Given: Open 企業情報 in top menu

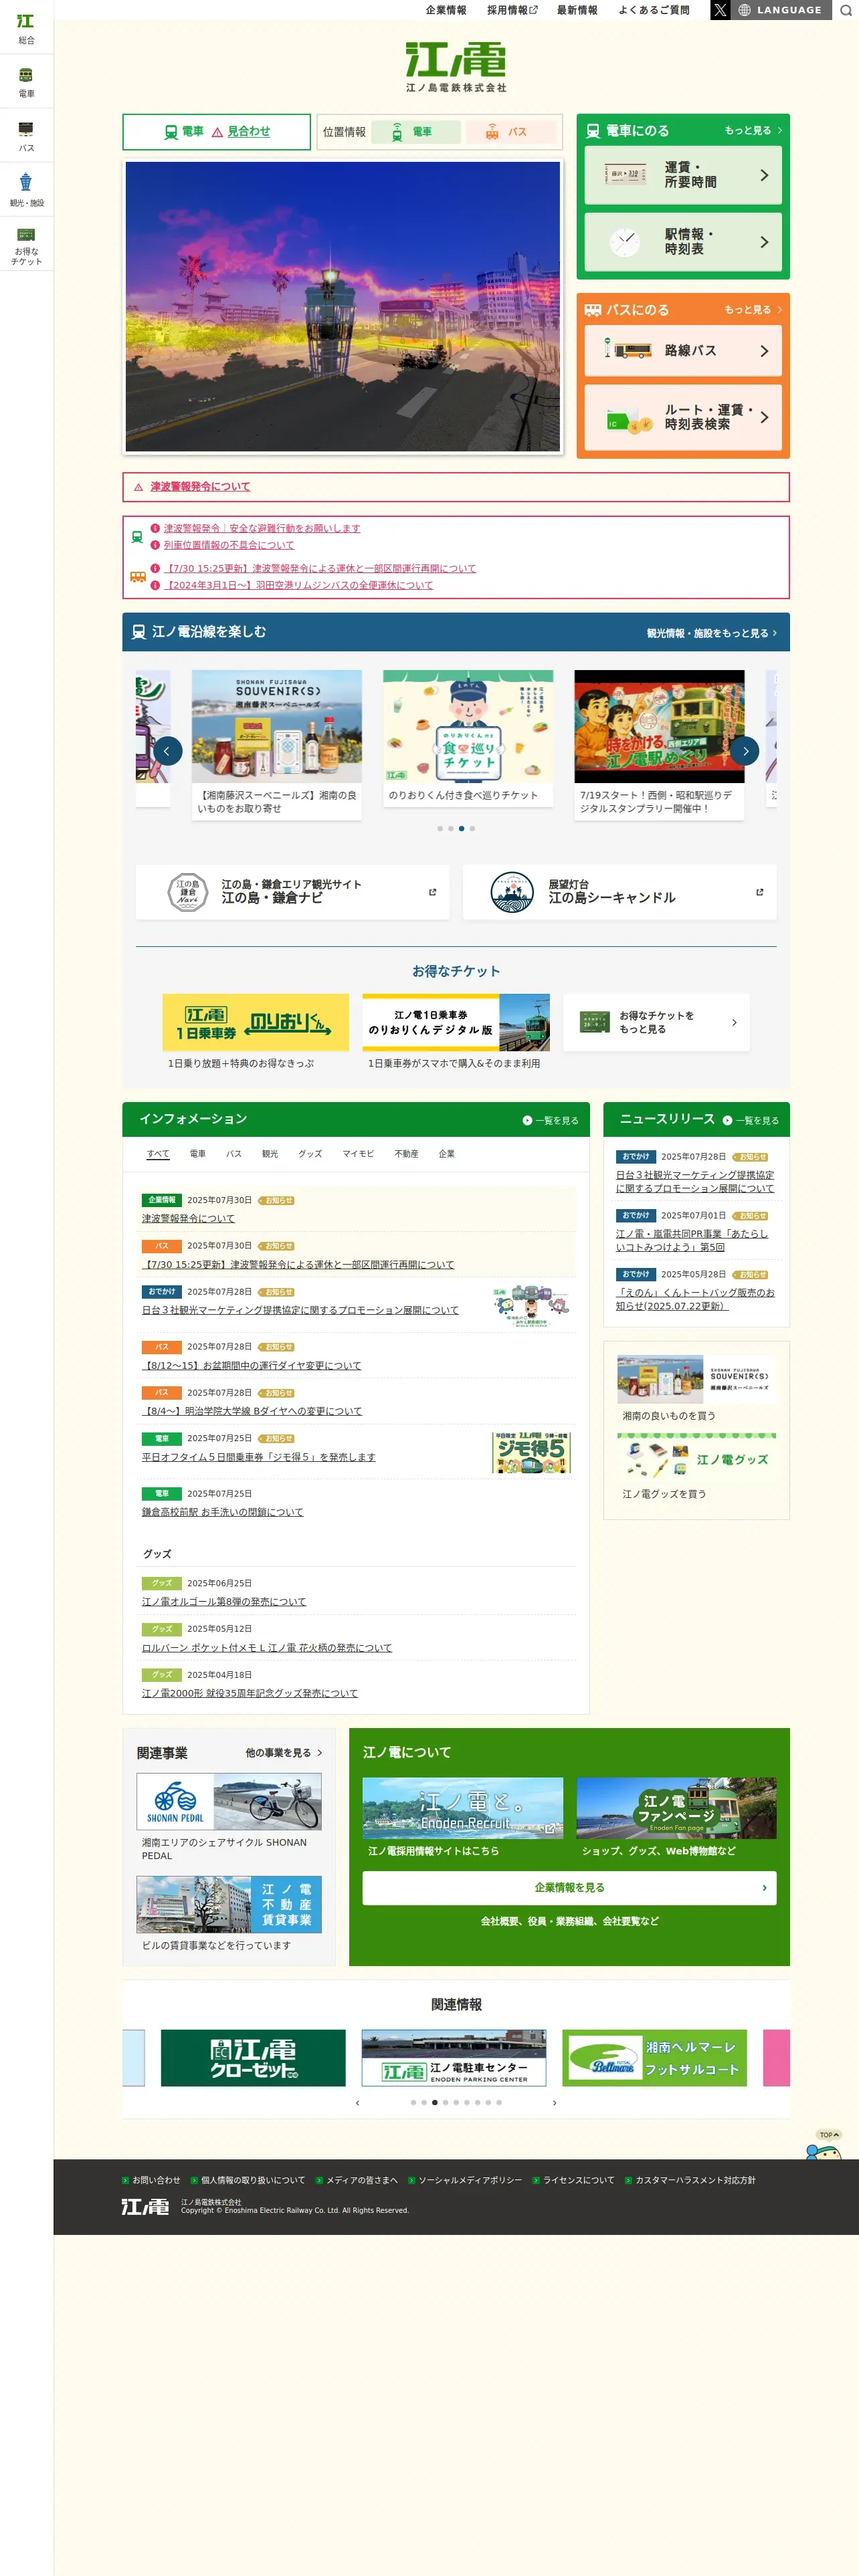Looking at the screenshot, I should 446,10.
